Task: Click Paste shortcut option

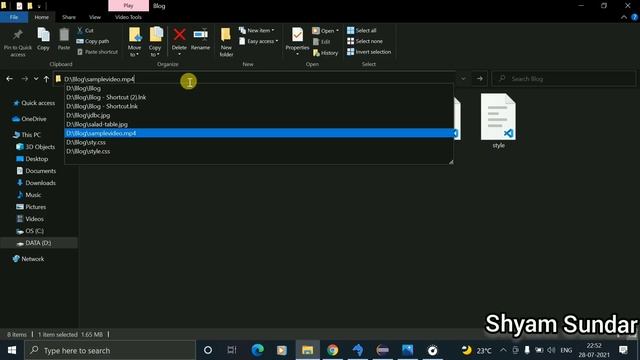Action: [x=97, y=52]
